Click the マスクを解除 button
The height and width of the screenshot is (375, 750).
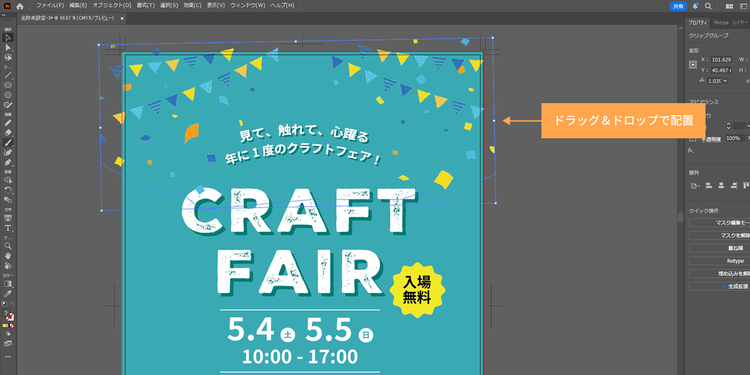pos(719,235)
